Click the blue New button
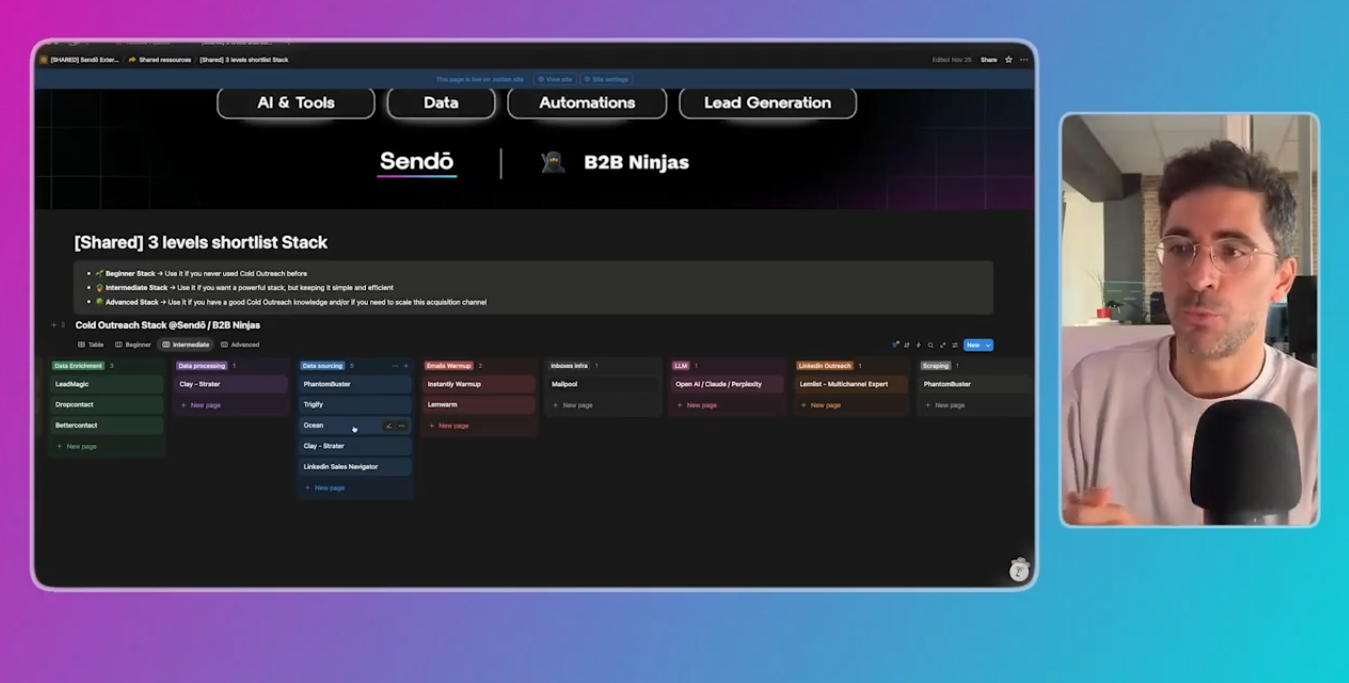The width and height of the screenshot is (1349, 683). pos(972,345)
